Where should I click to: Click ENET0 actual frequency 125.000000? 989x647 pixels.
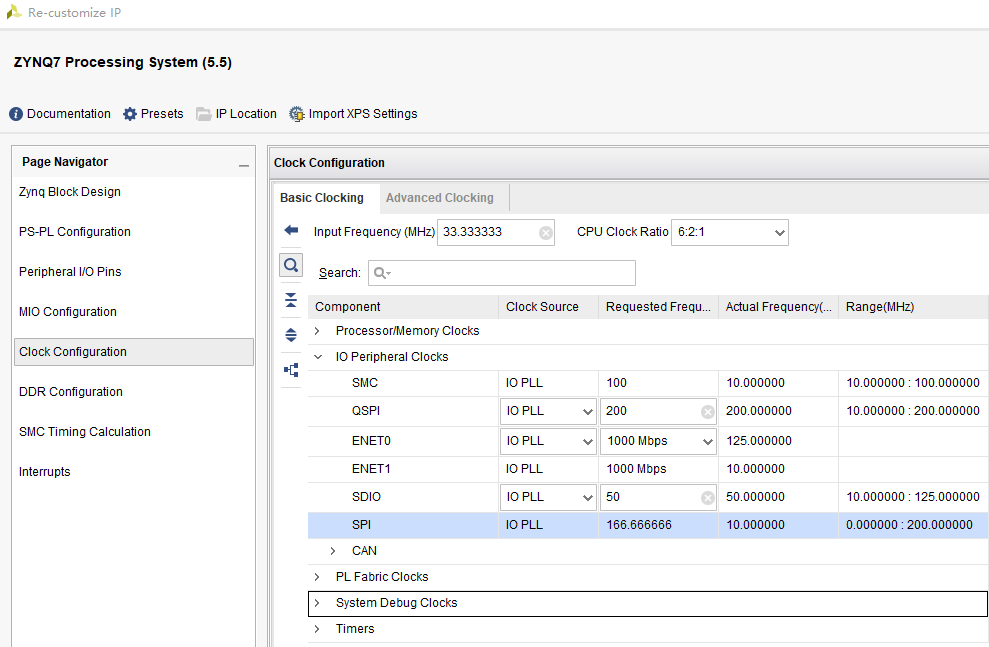pyautogui.click(x=759, y=441)
